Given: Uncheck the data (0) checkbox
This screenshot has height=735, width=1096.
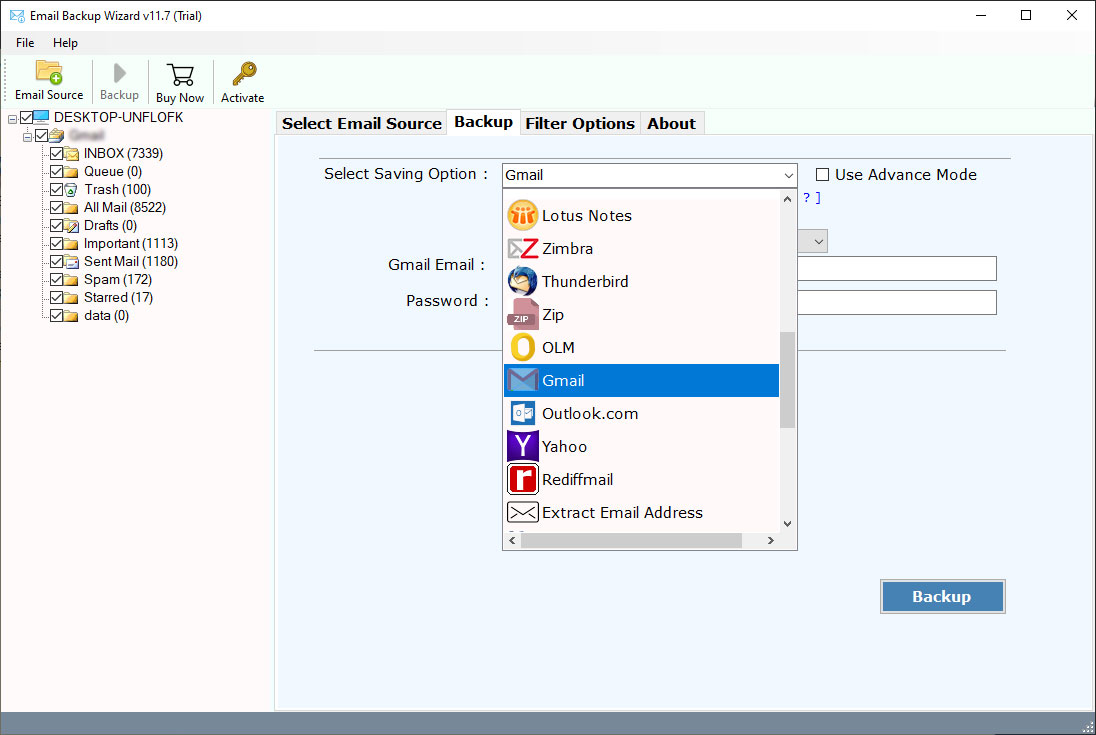Looking at the screenshot, I should (x=57, y=316).
